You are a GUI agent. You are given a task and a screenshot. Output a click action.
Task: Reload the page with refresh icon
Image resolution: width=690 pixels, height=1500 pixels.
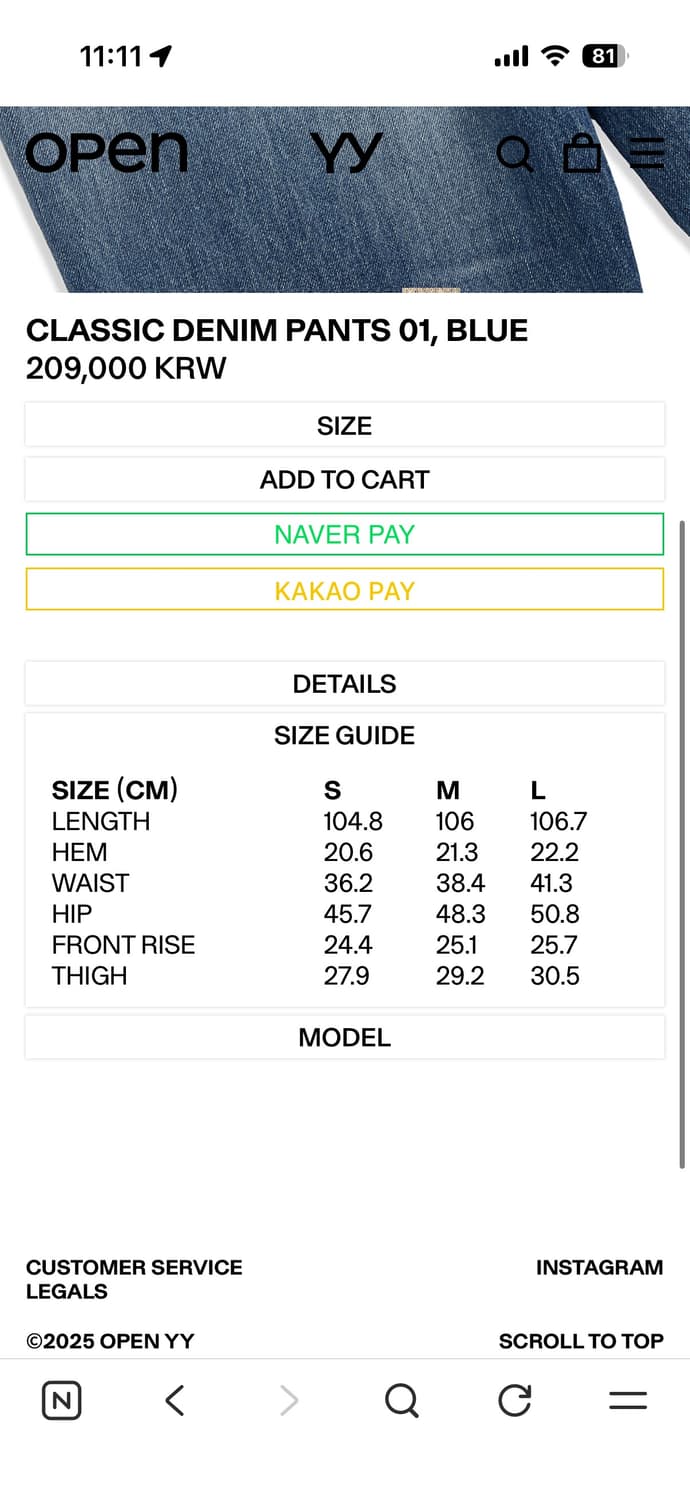pyautogui.click(x=515, y=1401)
